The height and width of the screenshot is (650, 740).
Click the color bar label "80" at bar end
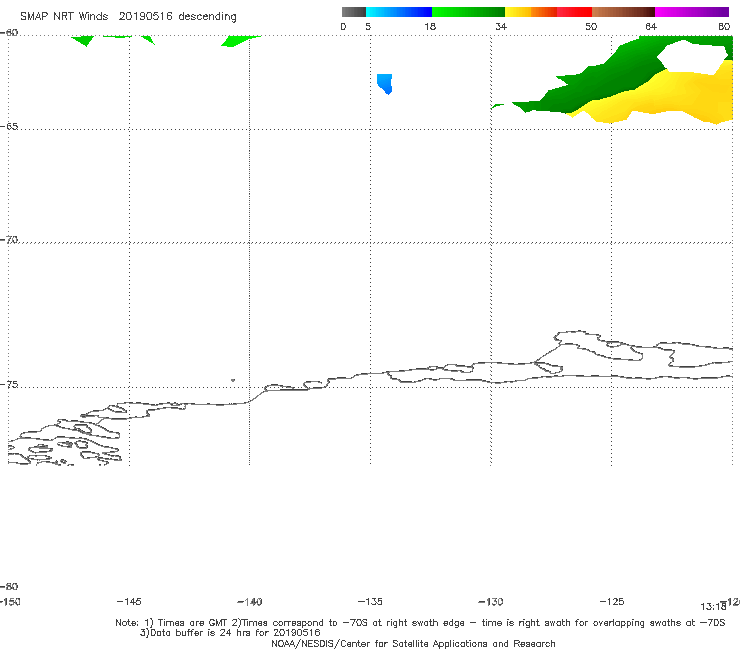pyautogui.click(x=724, y=27)
